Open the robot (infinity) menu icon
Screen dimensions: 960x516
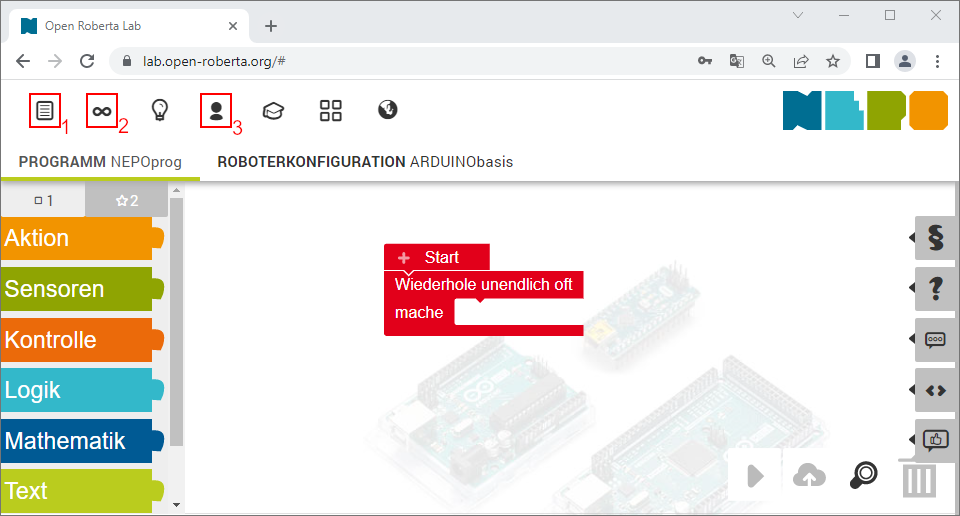tap(102, 111)
